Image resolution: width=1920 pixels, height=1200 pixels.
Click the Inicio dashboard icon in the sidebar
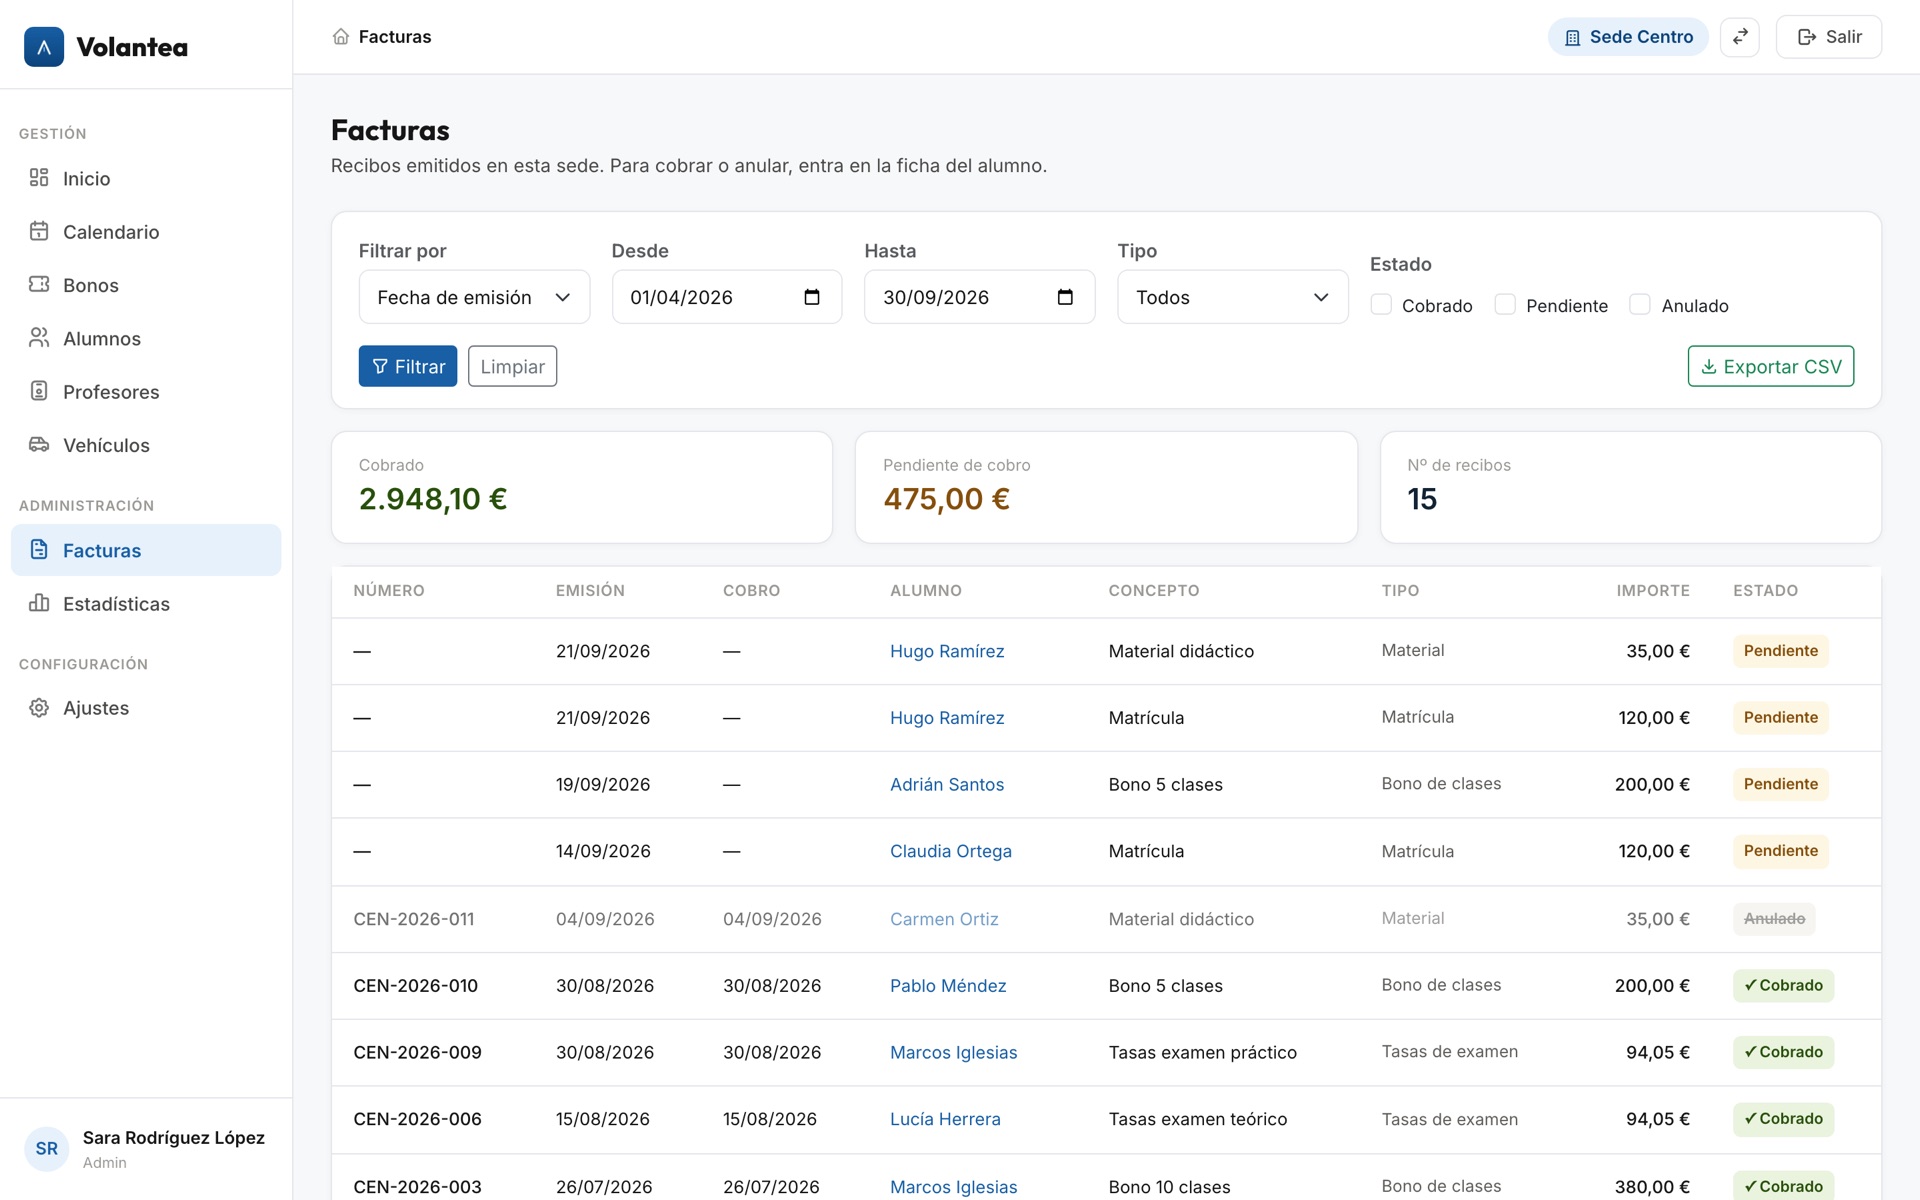click(39, 178)
